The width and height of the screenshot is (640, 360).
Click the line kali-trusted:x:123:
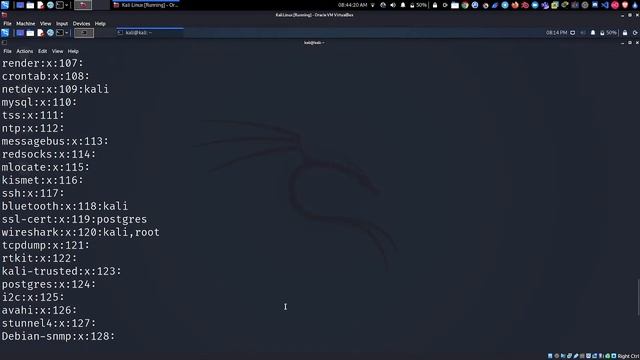pos(61,271)
